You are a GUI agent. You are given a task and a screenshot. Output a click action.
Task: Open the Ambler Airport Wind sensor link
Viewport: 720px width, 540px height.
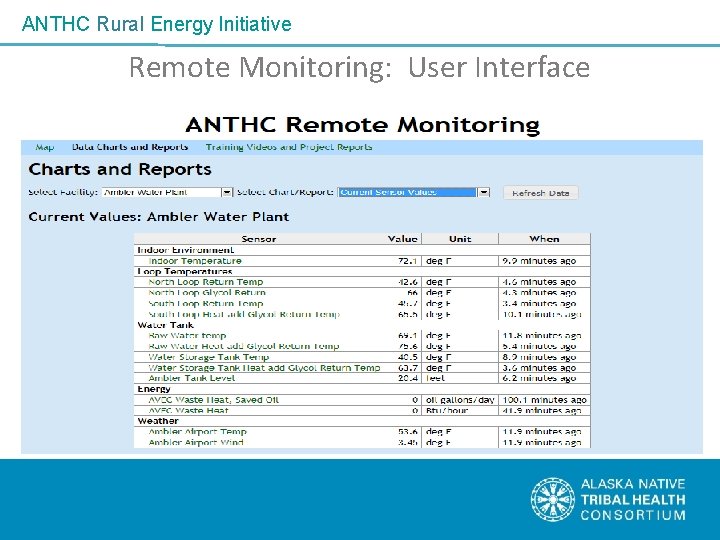point(196,443)
